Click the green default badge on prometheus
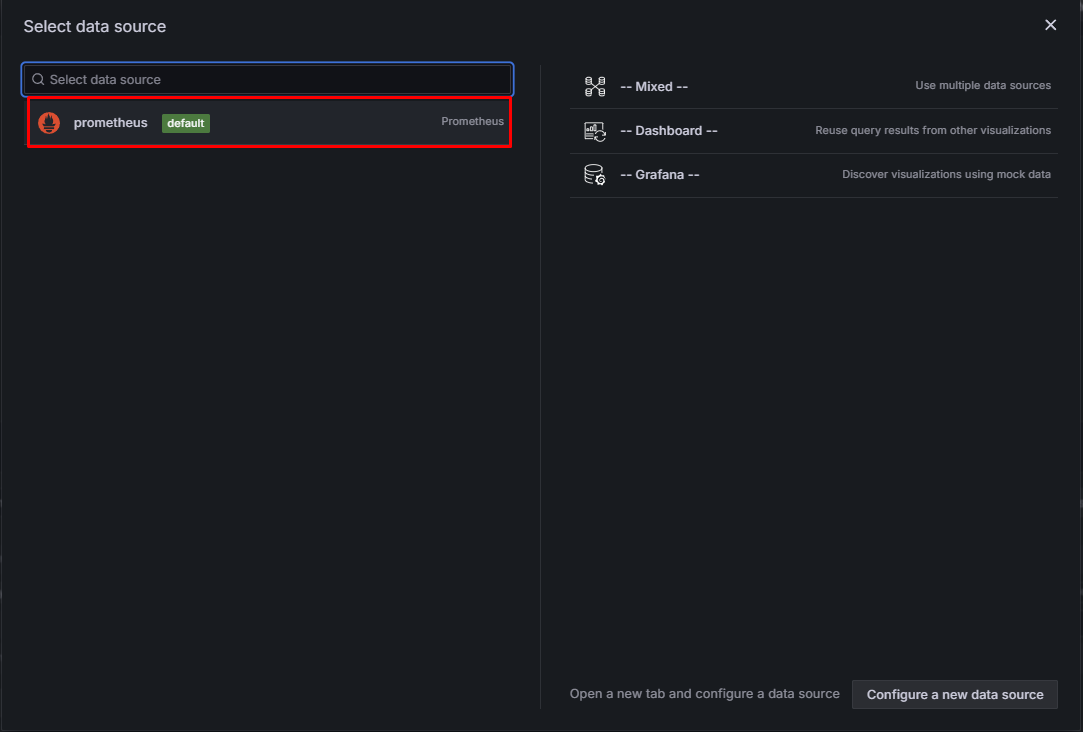Image resolution: width=1083 pixels, height=732 pixels. click(x=185, y=123)
